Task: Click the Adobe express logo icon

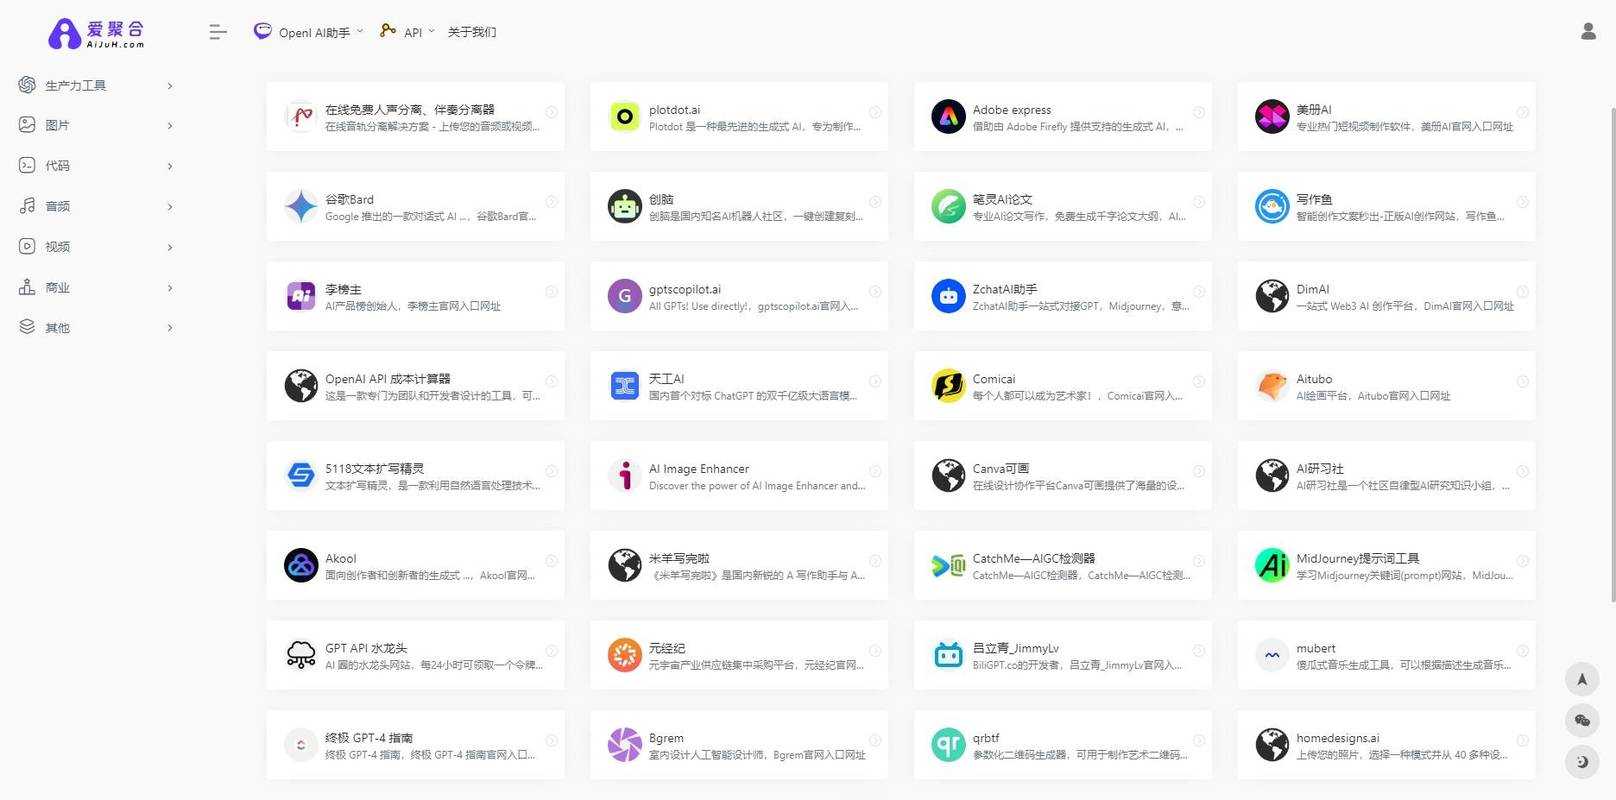Action: (x=948, y=117)
